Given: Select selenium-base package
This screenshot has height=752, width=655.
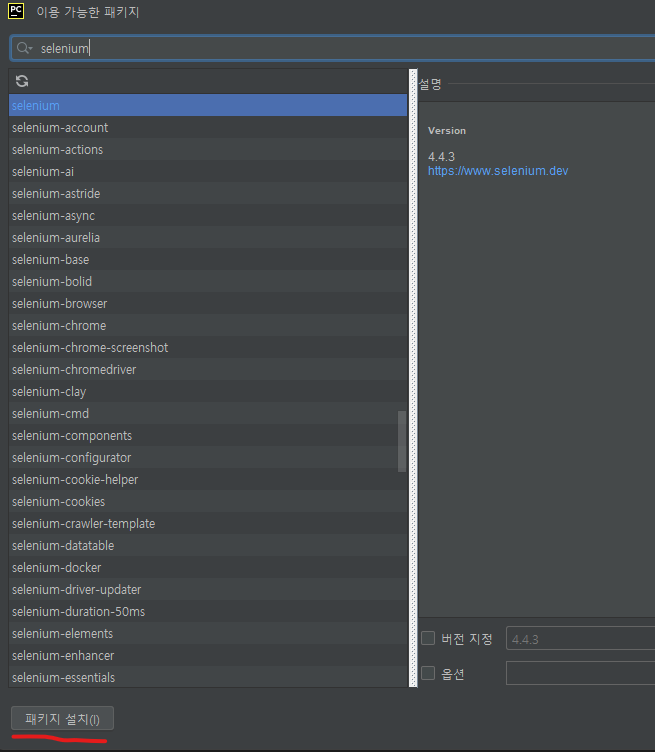Looking at the screenshot, I should point(208,259).
